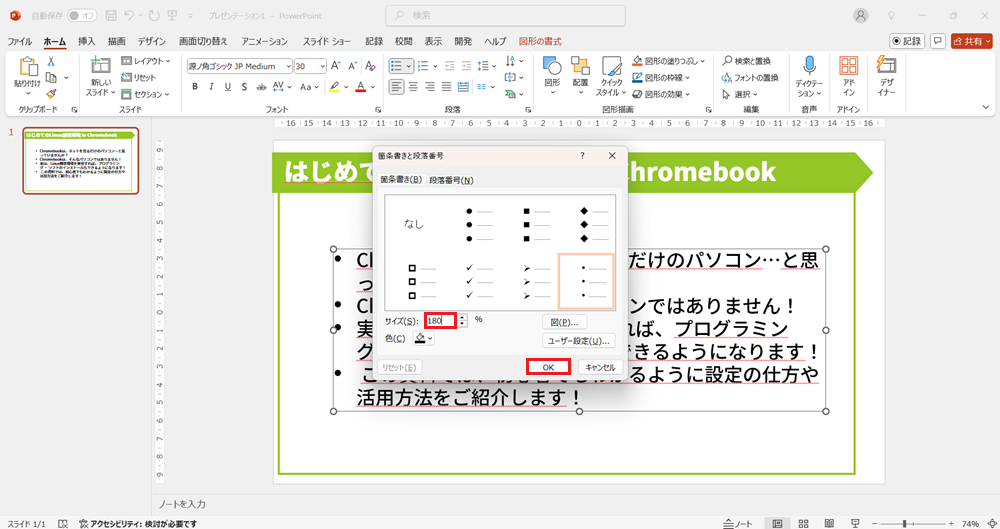Toggle bold formatting
This screenshot has width=1000, height=529.
(195, 87)
